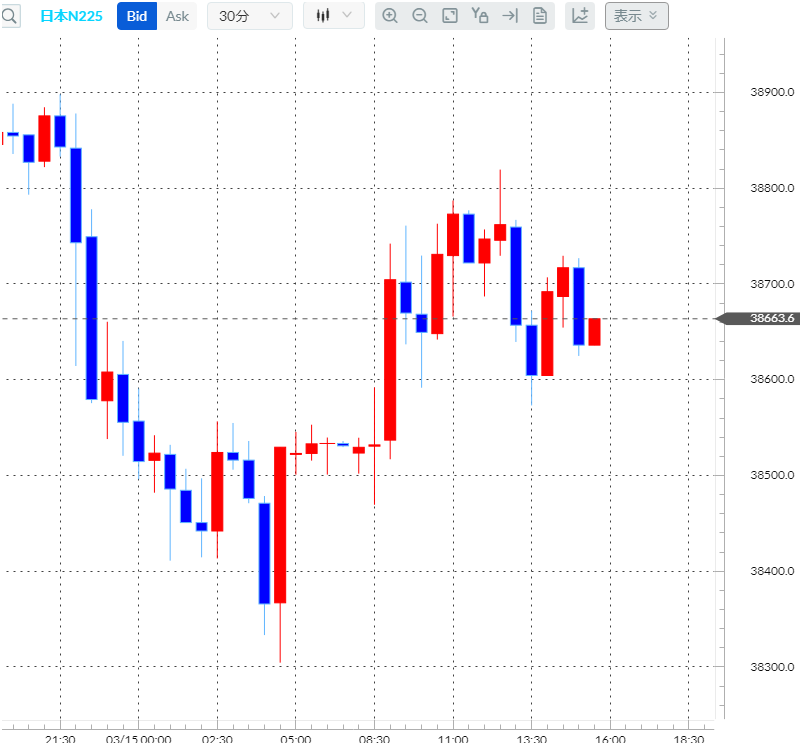Click the 05:00 time axis label
The width and height of the screenshot is (803, 745).
pos(296,739)
